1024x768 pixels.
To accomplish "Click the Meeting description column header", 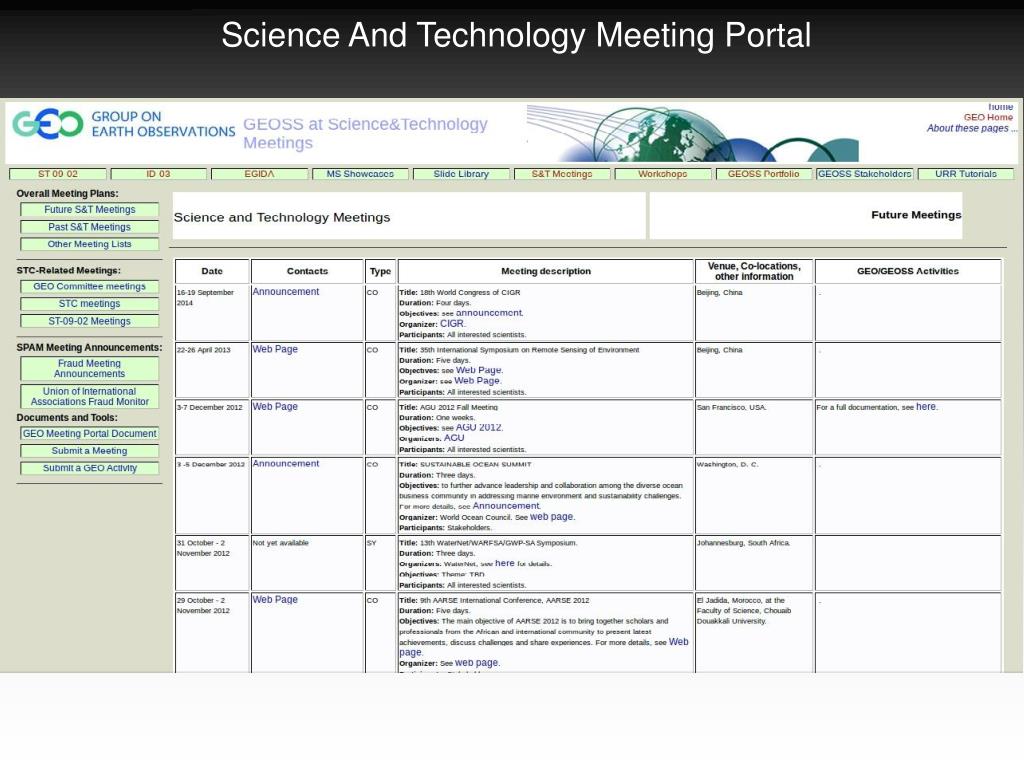I will click(x=546, y=271).
